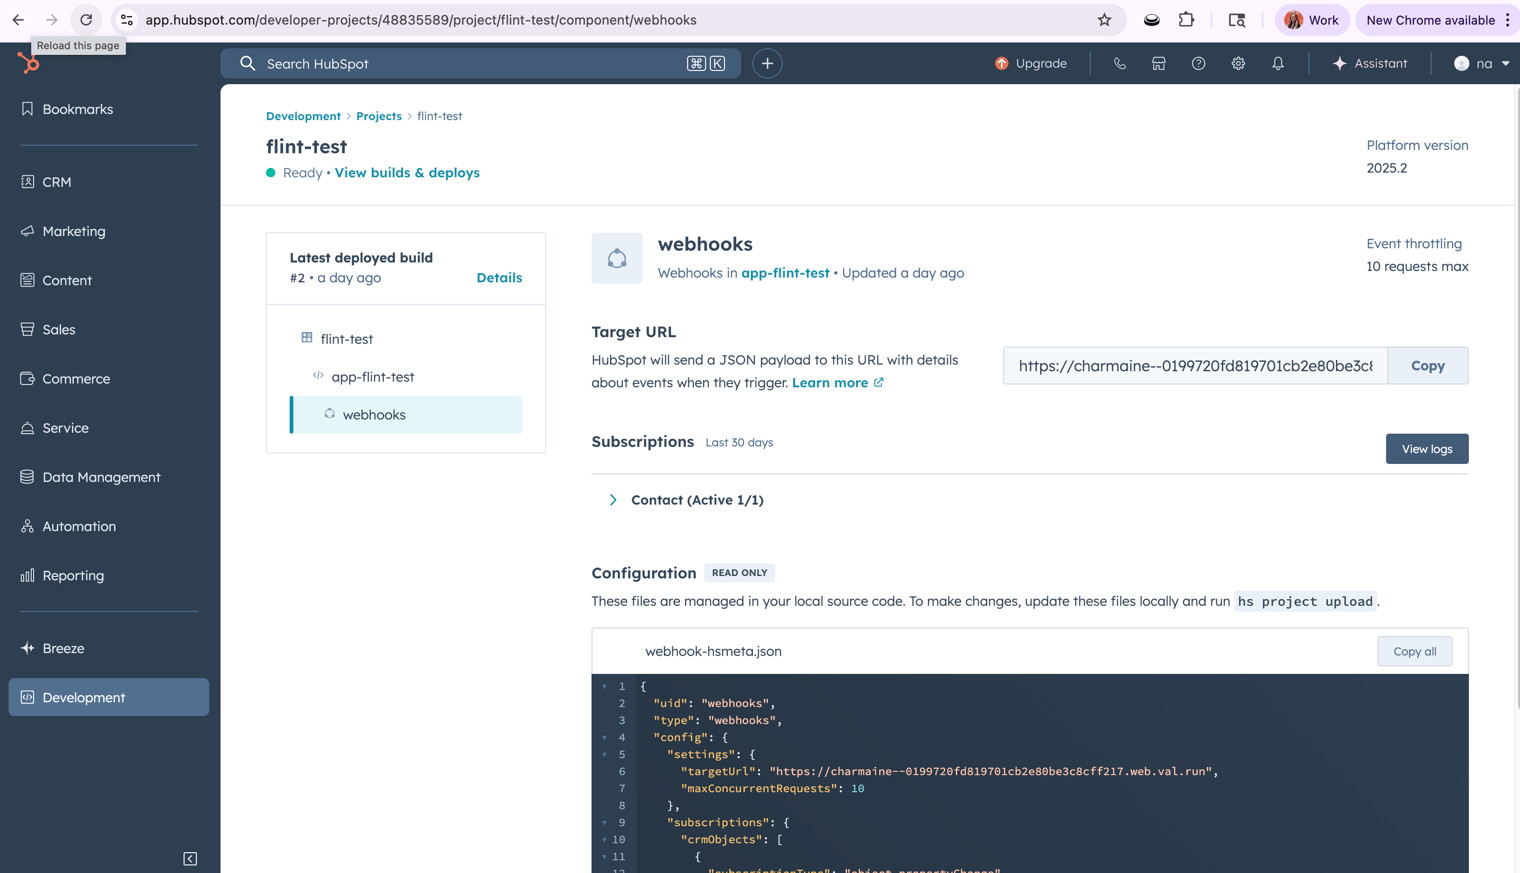This screenshot has height=873, width=1520.
Task: Copy the target URL
Action: 1427,366
